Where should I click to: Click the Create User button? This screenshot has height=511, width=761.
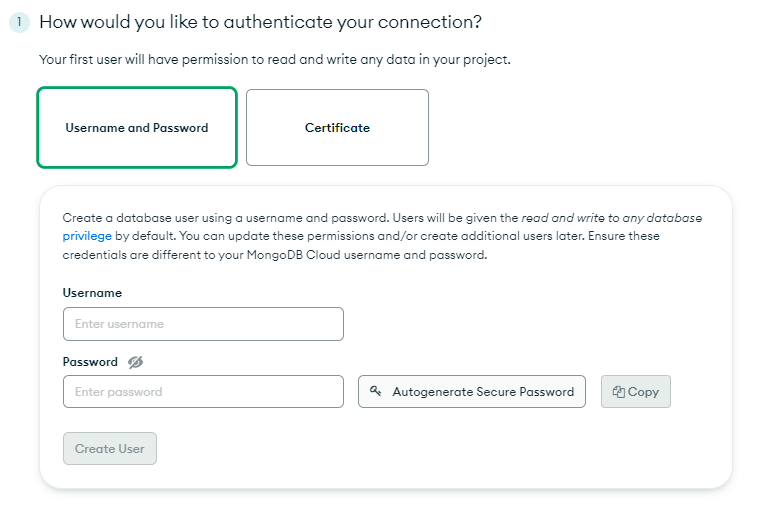click(110, 448)
